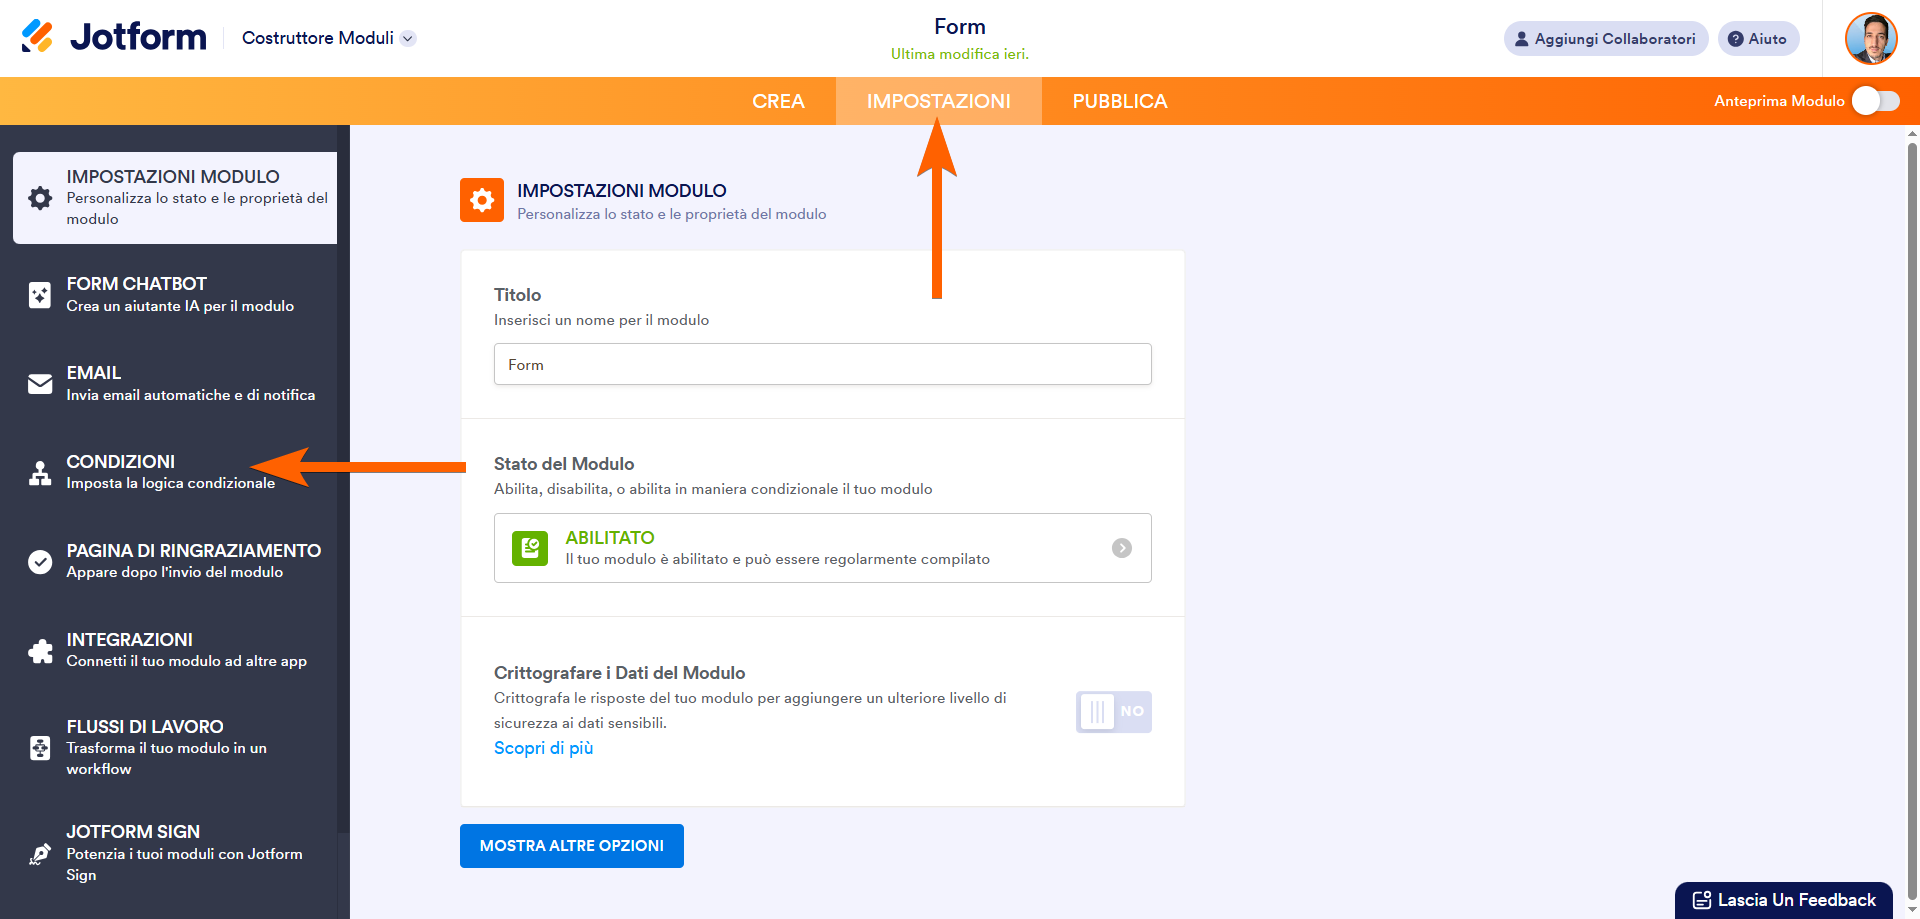Click the Lascia Un Feedback button
This screenshot has height=919, width=1920.
click(x=1784, y=900)
